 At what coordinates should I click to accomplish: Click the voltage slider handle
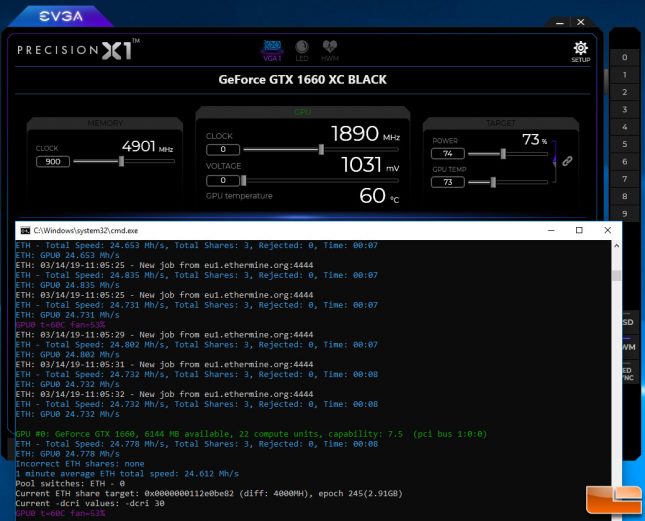tap(244, 180)
